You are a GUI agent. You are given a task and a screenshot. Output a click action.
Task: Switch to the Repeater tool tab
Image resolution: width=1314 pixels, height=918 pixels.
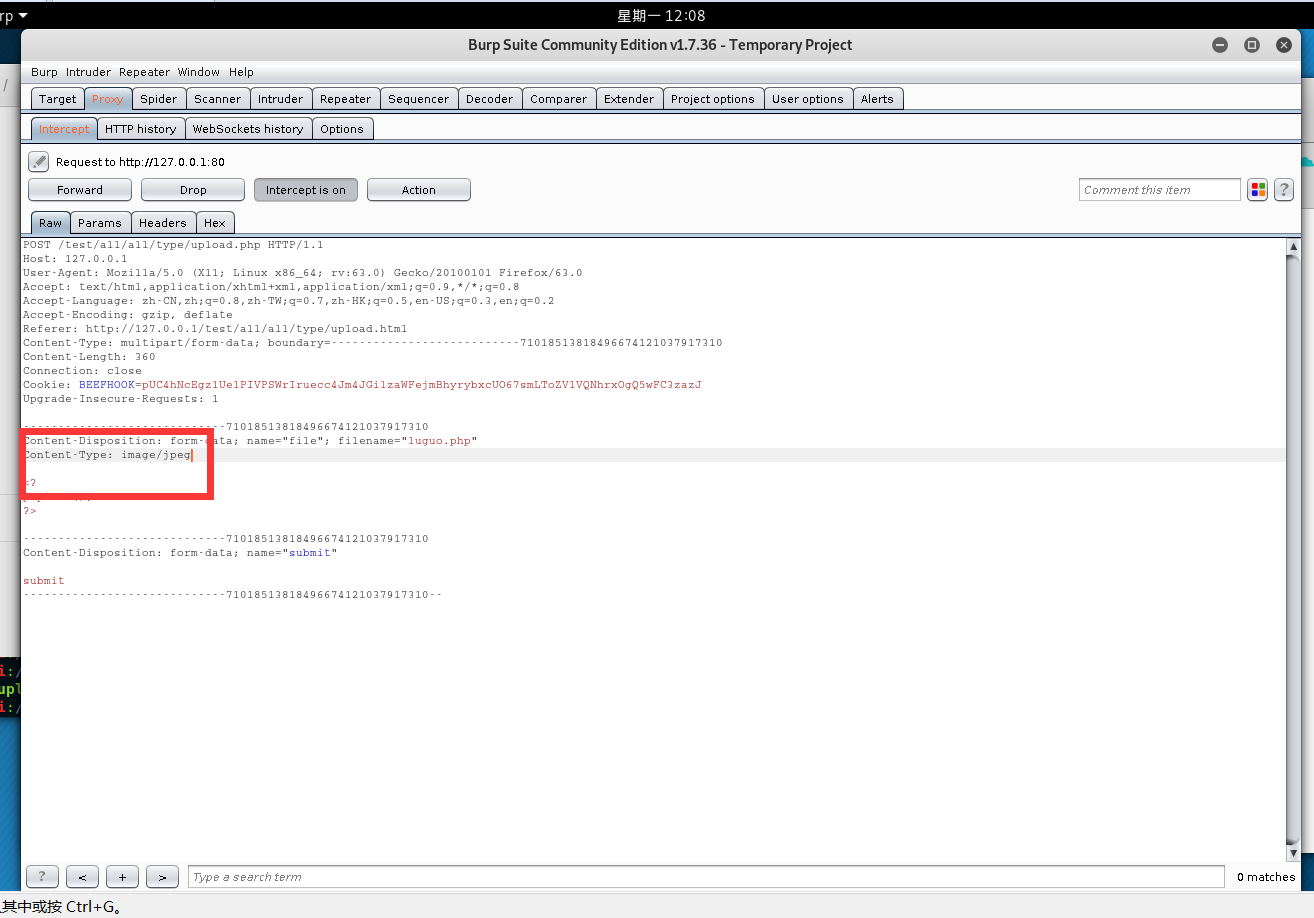(346, 99)
